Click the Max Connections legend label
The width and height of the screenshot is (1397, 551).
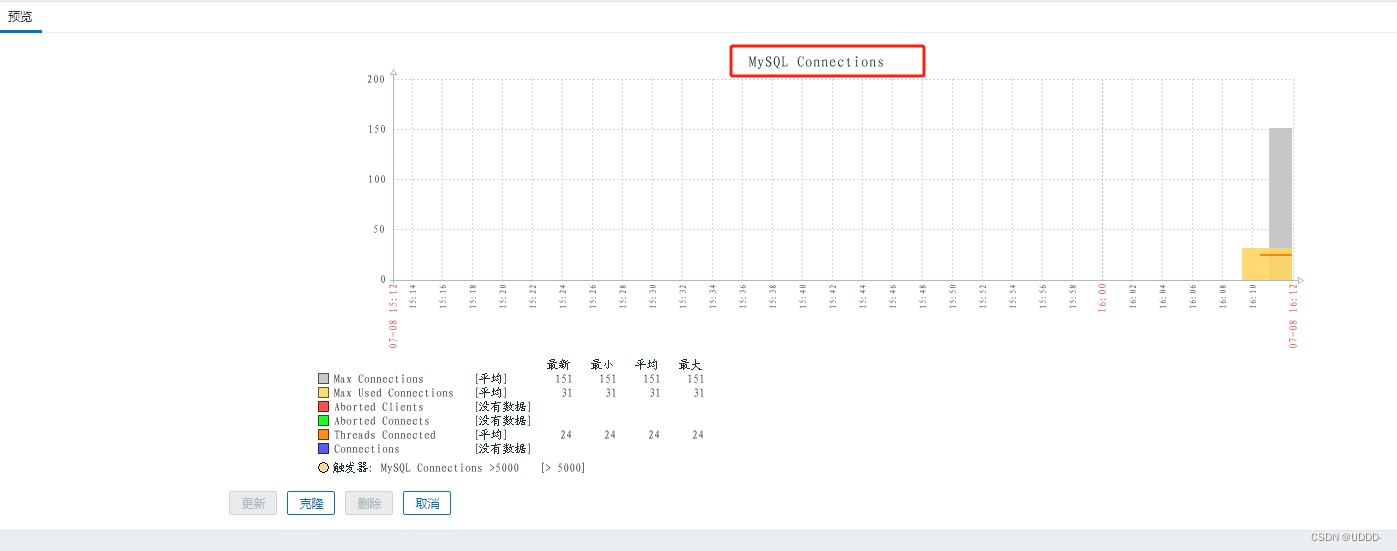(379, 379)
